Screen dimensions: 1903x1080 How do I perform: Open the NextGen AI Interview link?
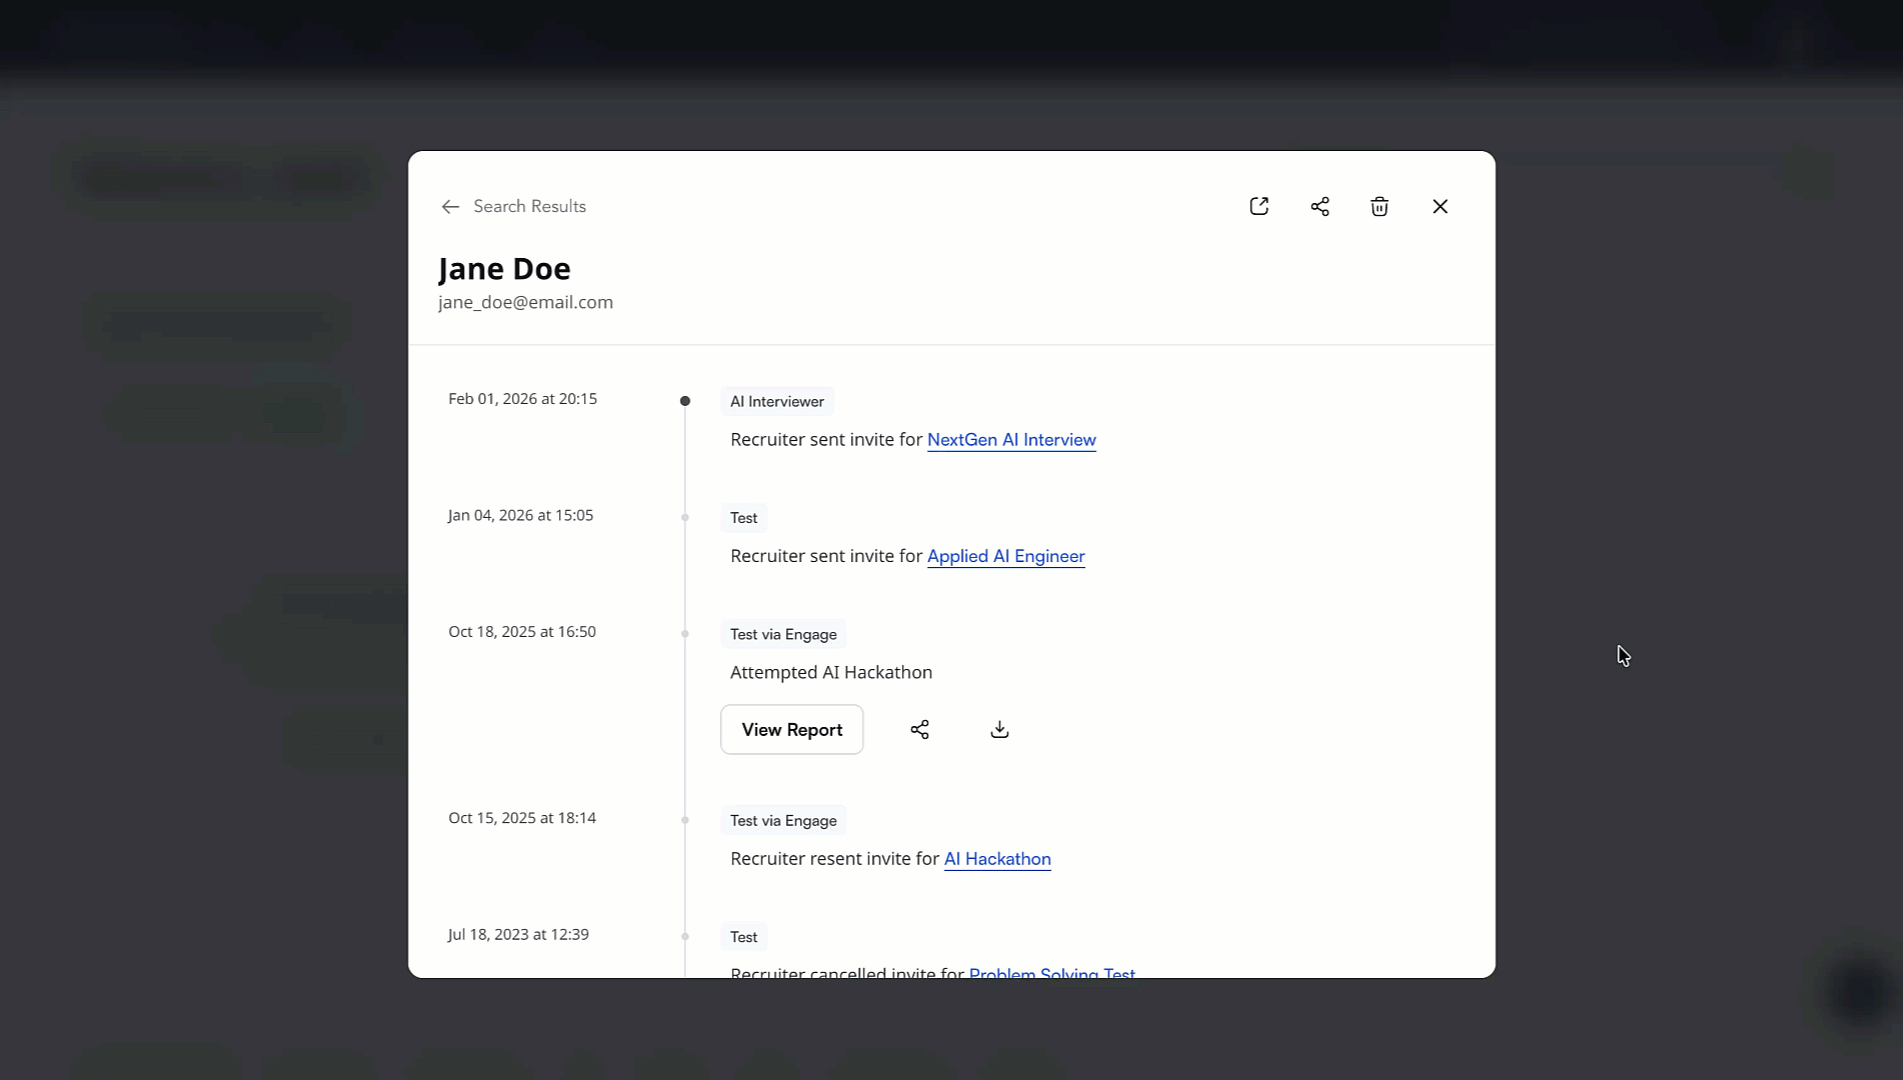pos(1011,440)
